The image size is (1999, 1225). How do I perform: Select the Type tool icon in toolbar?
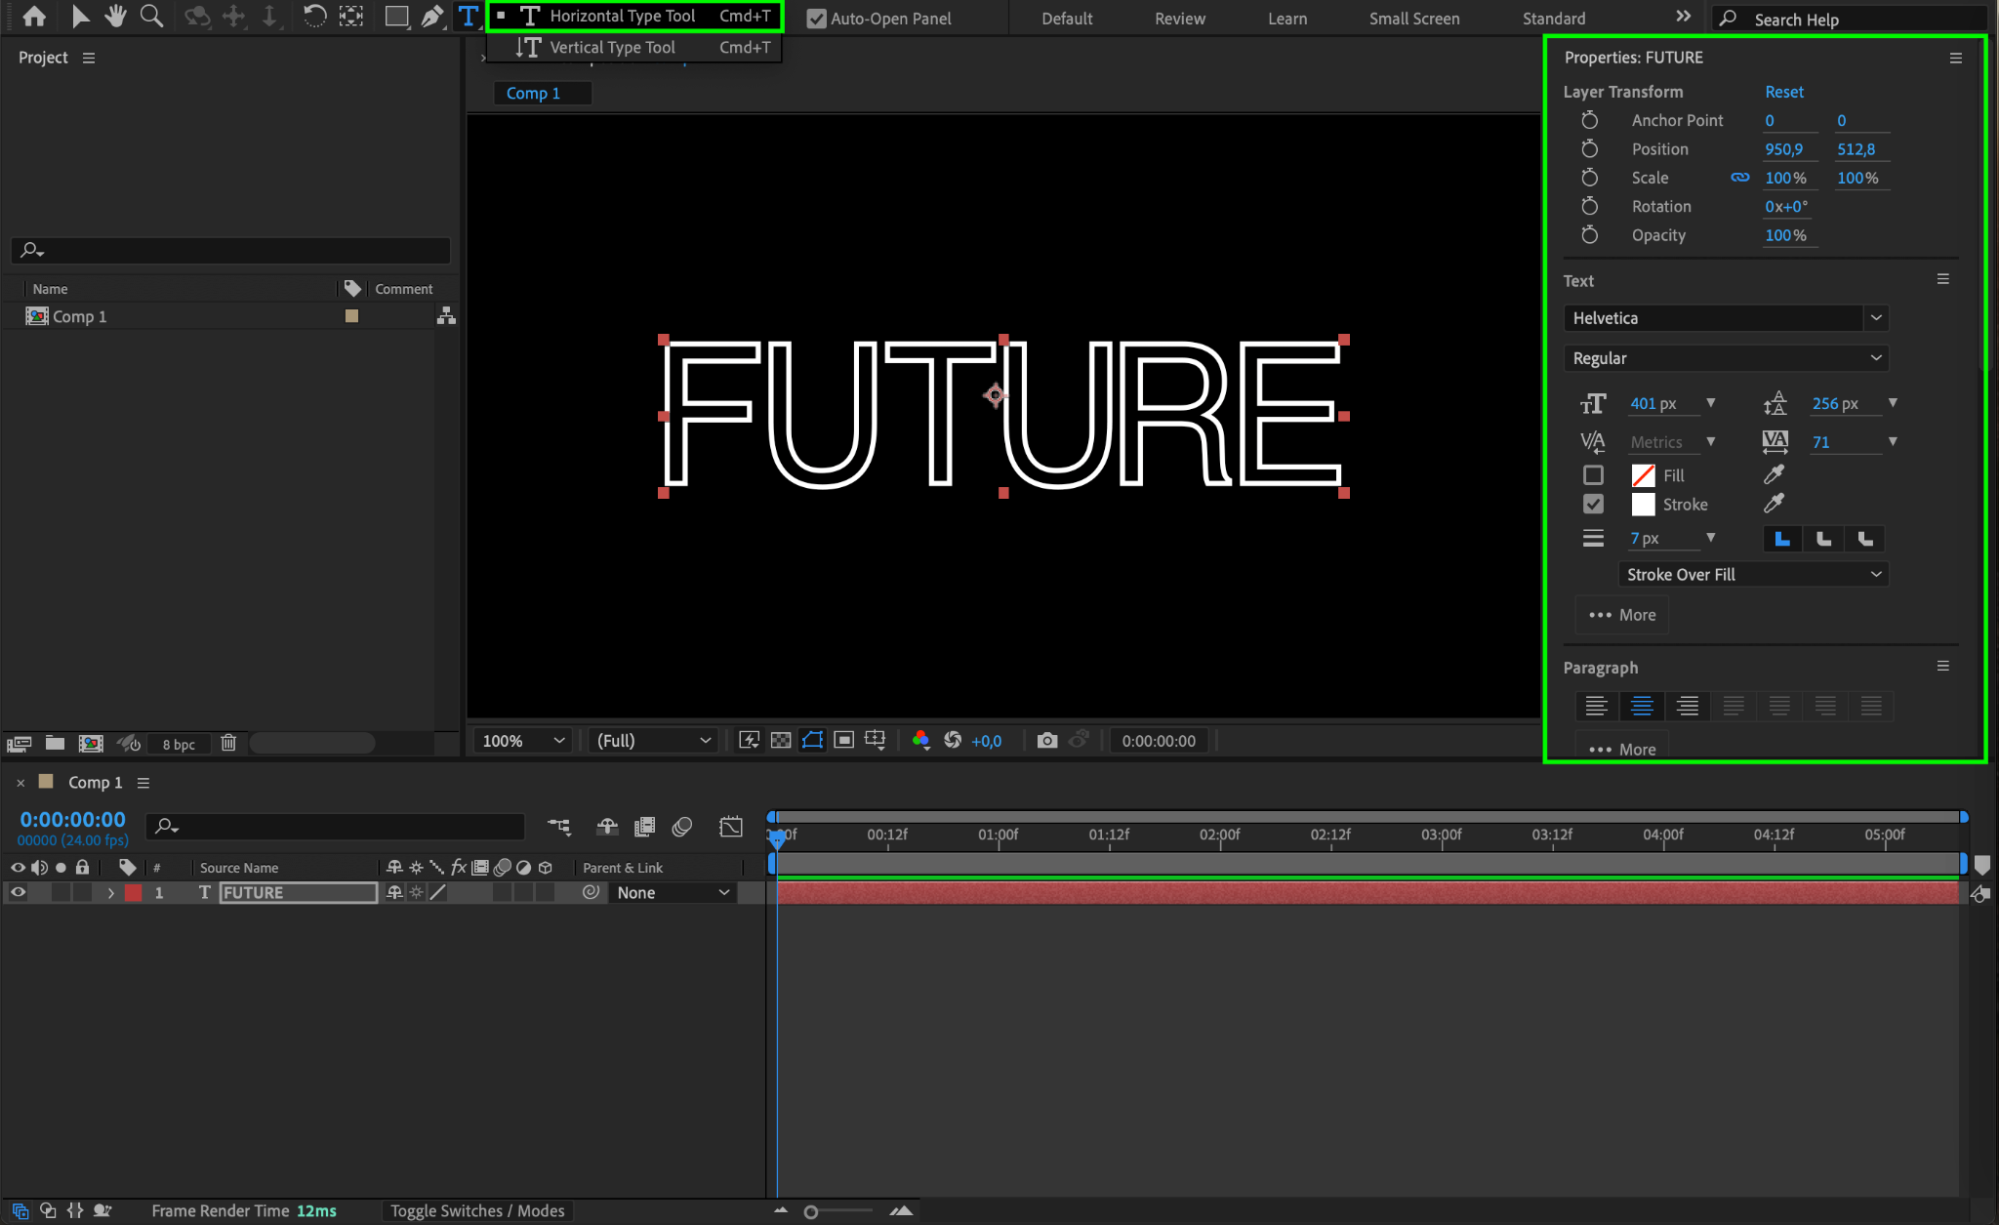467,16
